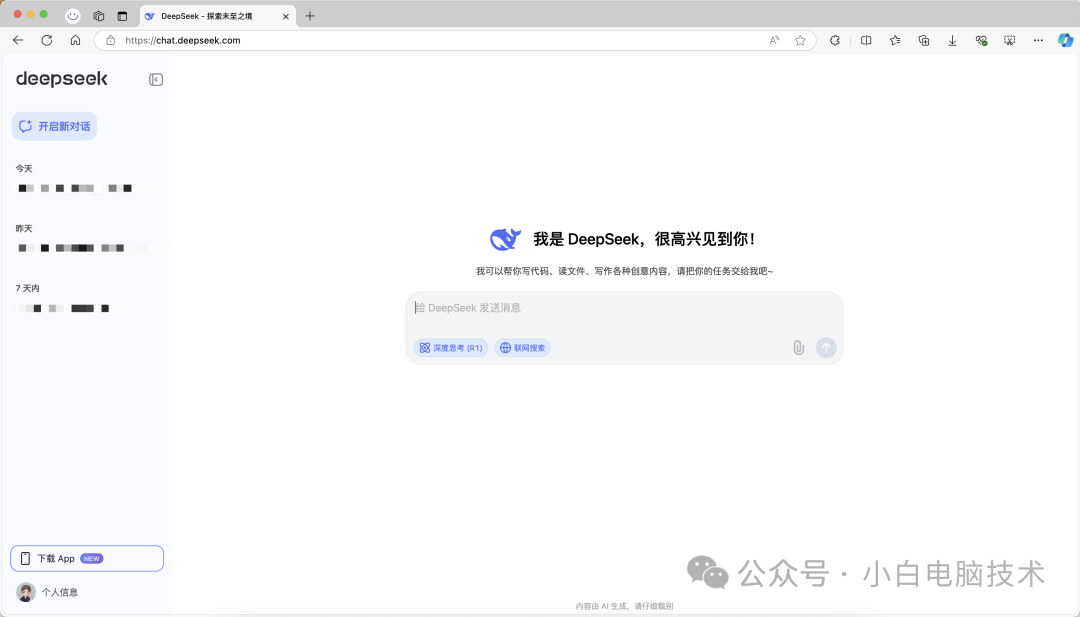Click the 7 天内 section label
The height and width of the screenshot is (617, 1080).
(28, 289)
